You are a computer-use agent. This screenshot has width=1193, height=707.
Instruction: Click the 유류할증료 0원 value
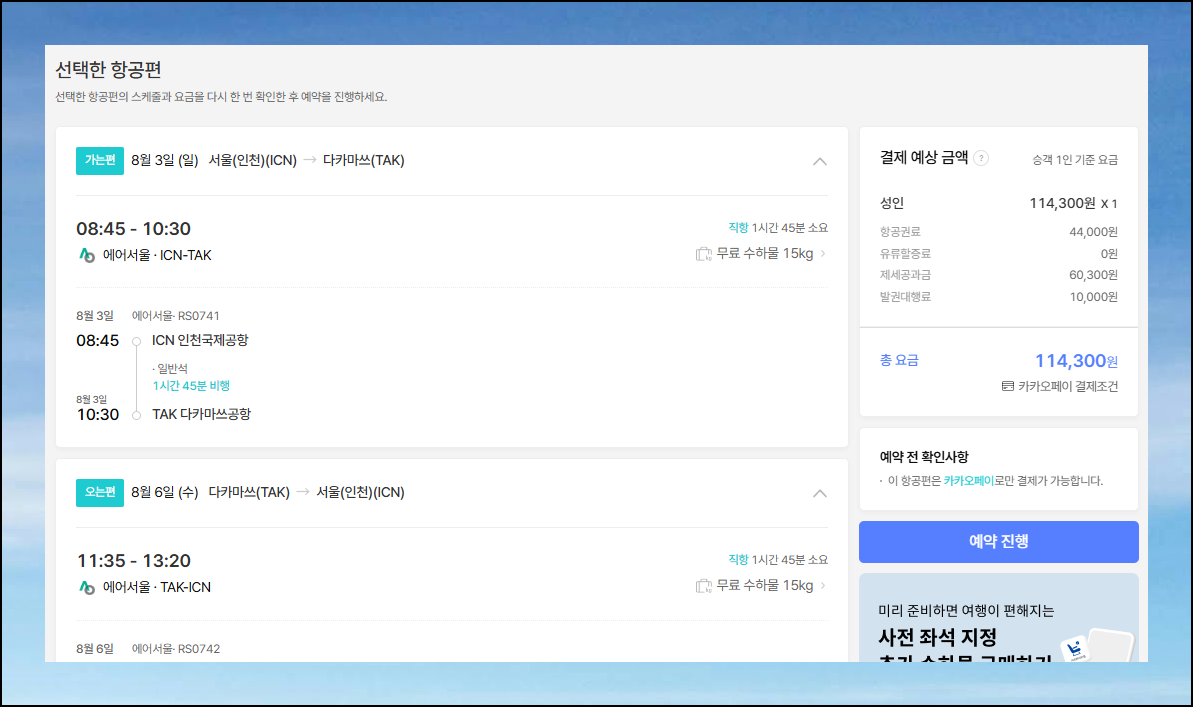click(x=1109, y=253)
